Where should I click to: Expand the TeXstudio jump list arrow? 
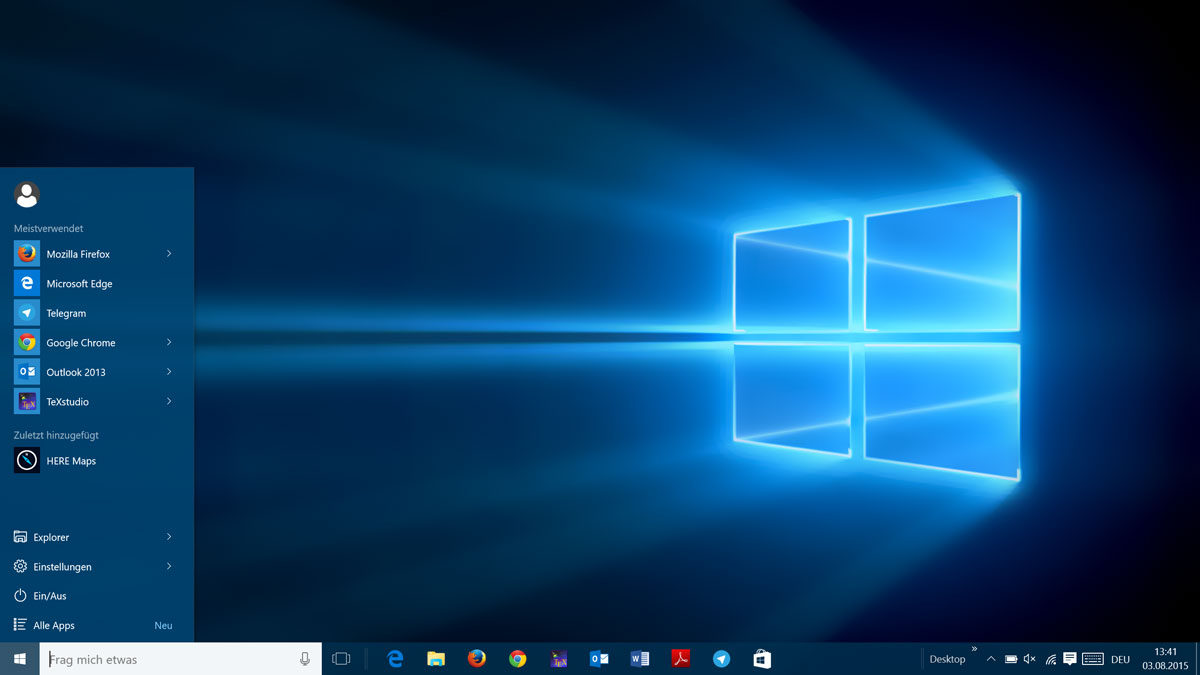click(x=169, y=401)
